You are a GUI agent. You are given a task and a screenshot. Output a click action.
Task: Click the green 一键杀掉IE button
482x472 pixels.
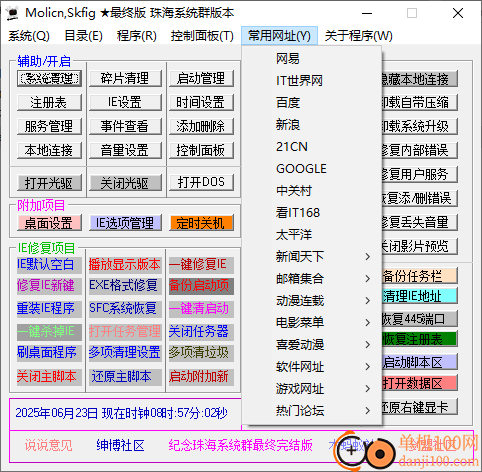click(x=49, y=331)
